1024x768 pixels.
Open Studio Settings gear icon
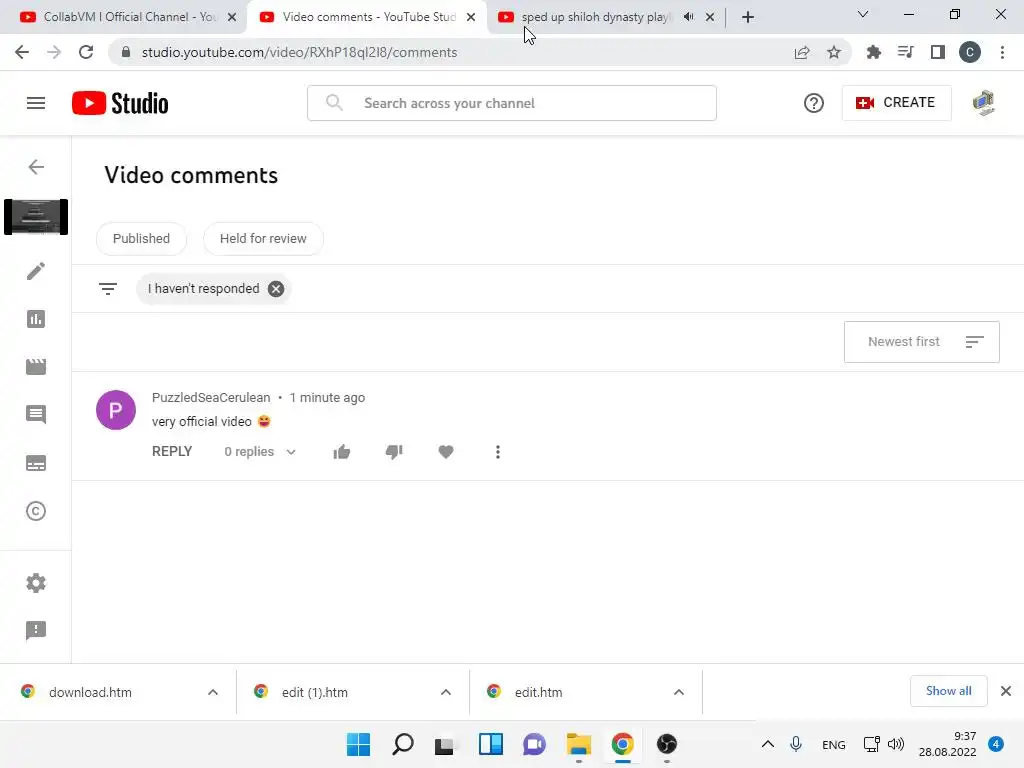click(x=36, y=583)
